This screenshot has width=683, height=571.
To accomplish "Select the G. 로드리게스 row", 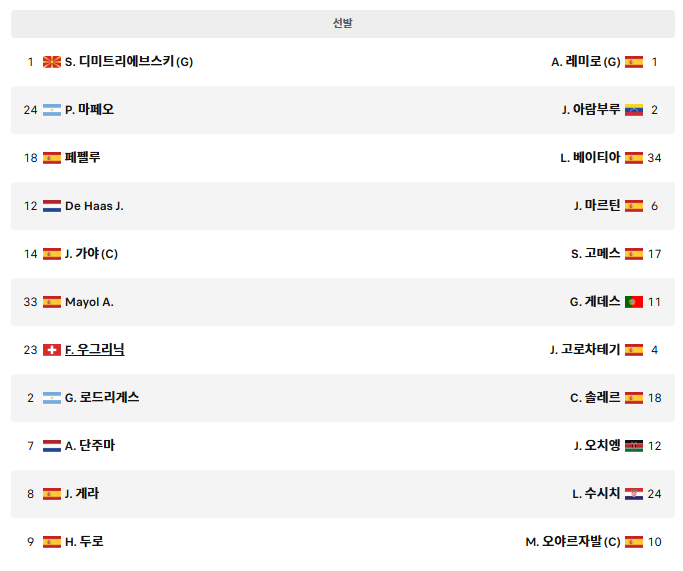I will 343,398.
